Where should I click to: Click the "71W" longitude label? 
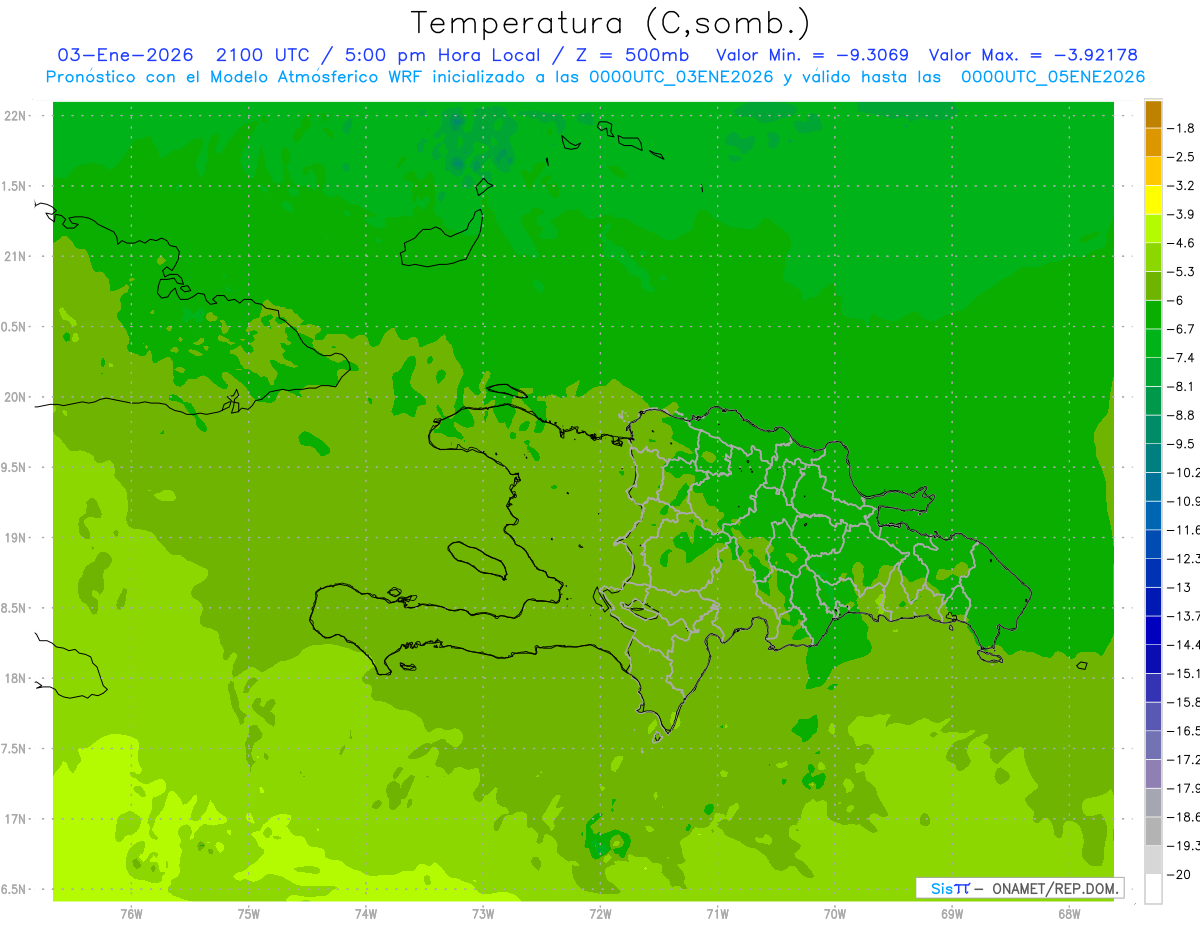click(717, 913)
